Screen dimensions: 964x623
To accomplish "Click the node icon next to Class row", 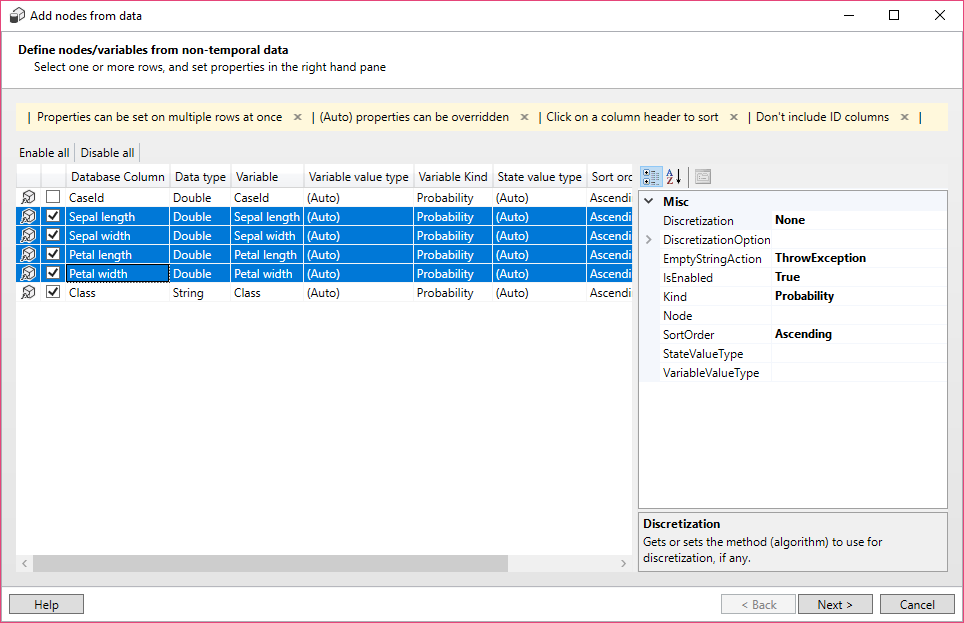I will tap(28, 292).
